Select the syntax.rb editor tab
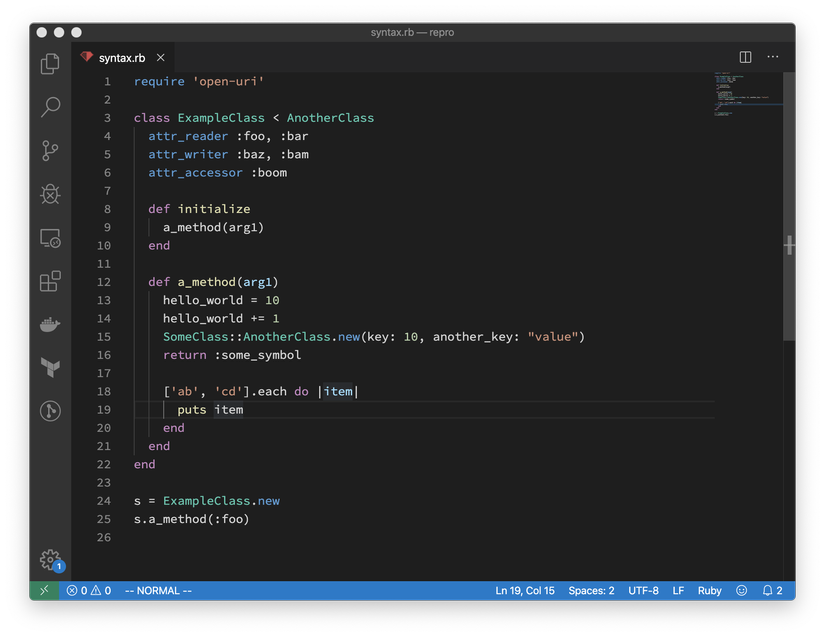This screenshot has width=825, height=637. 121,58
